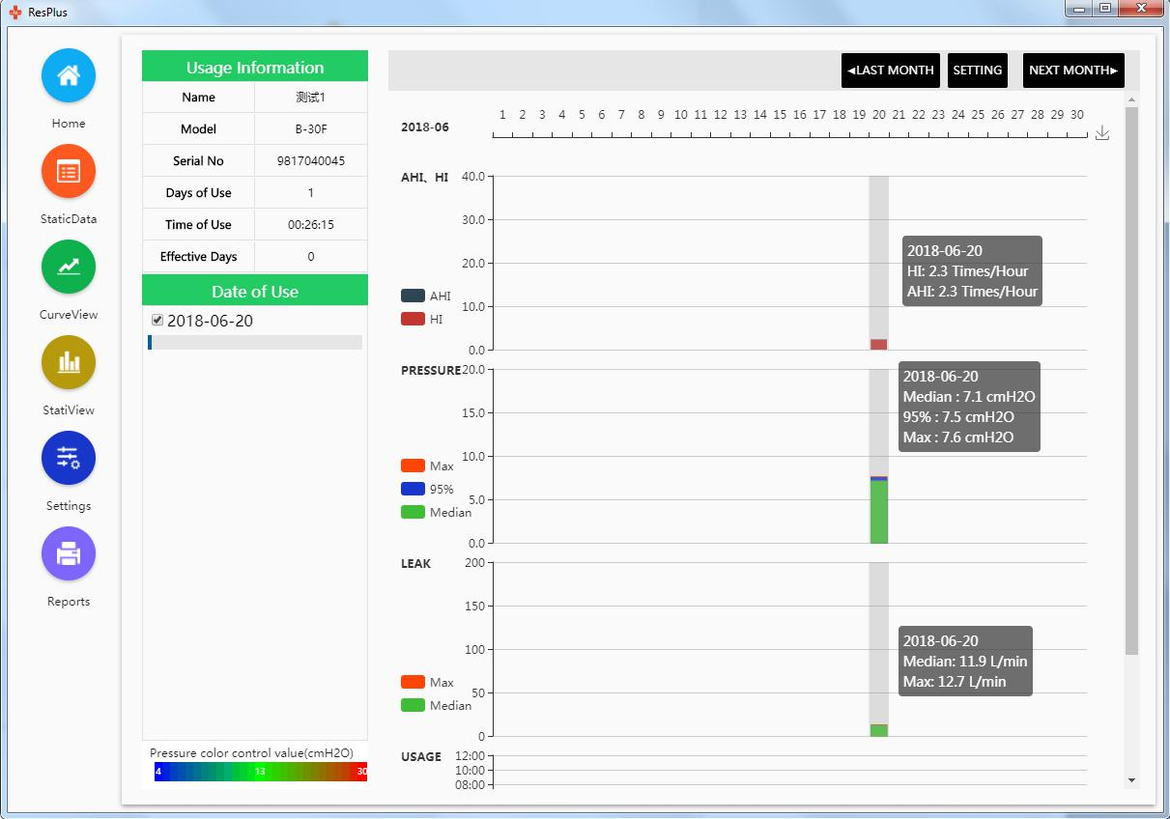Open the CurveView chart icon
Screen dimensions: 1170x819
68,267
